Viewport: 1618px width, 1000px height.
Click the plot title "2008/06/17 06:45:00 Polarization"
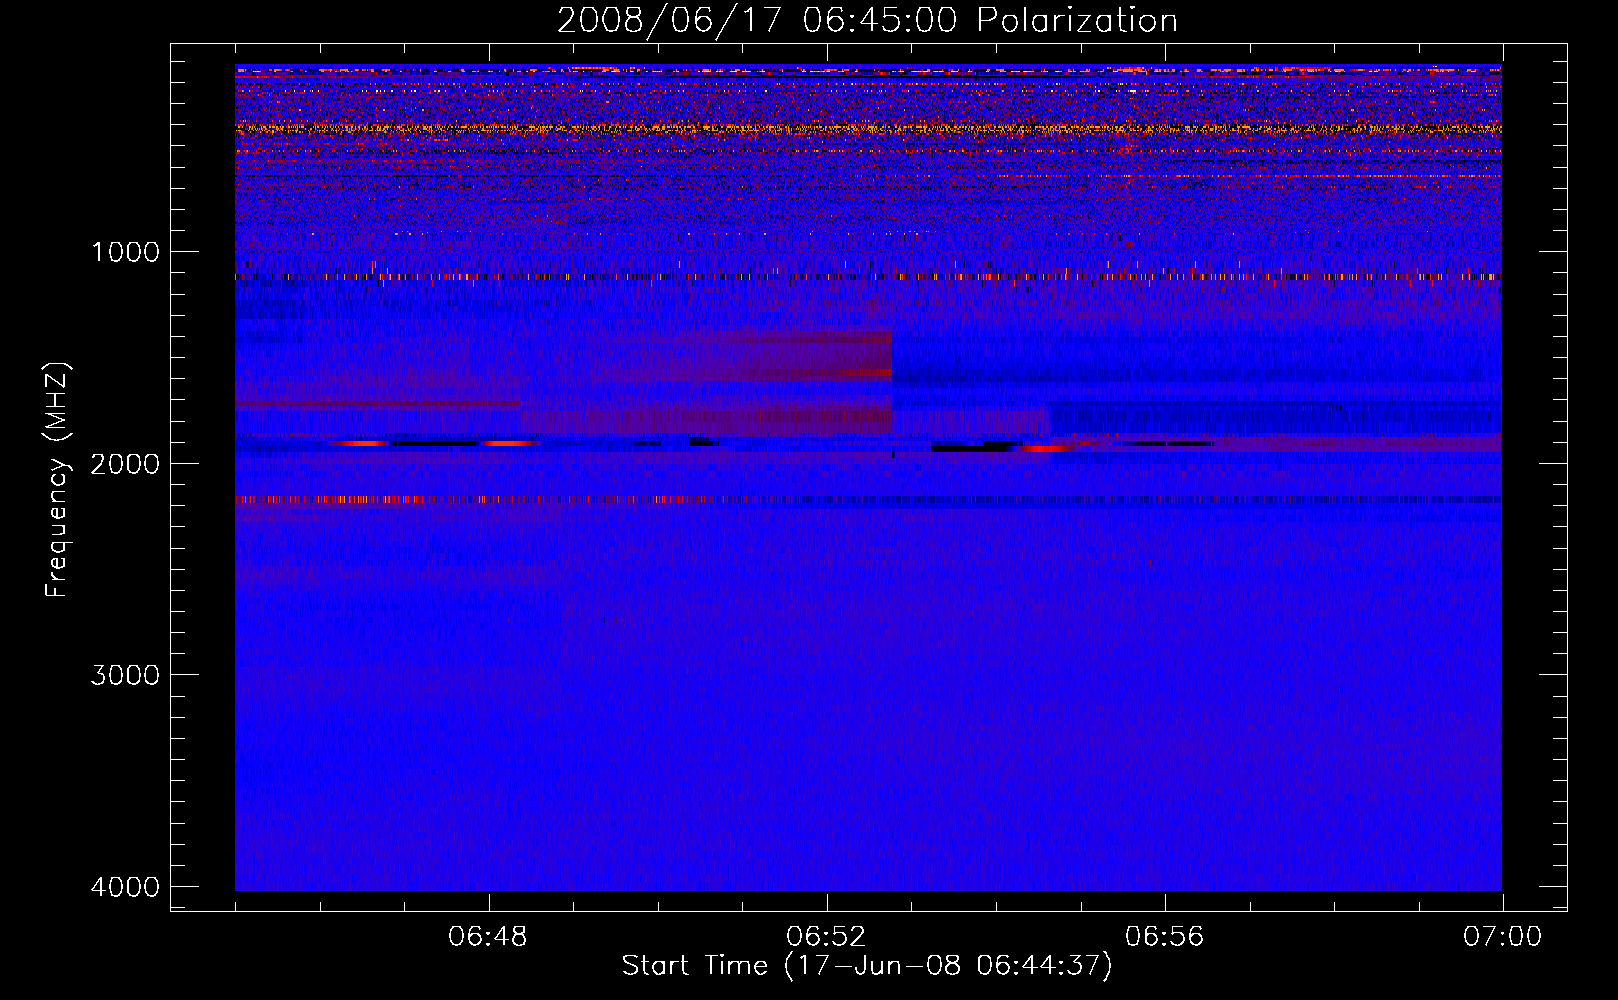tap(867, 20)
